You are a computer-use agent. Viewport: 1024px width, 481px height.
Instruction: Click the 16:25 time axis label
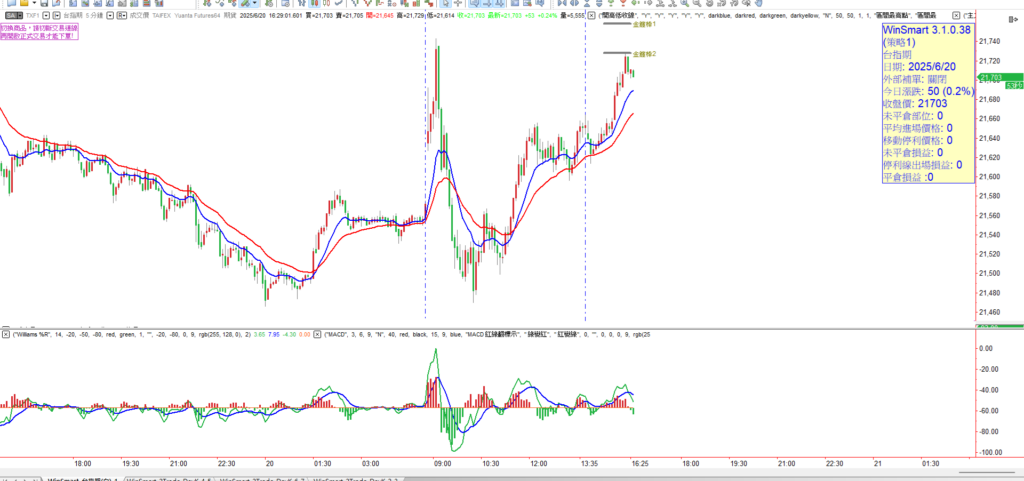pos(640,463)
